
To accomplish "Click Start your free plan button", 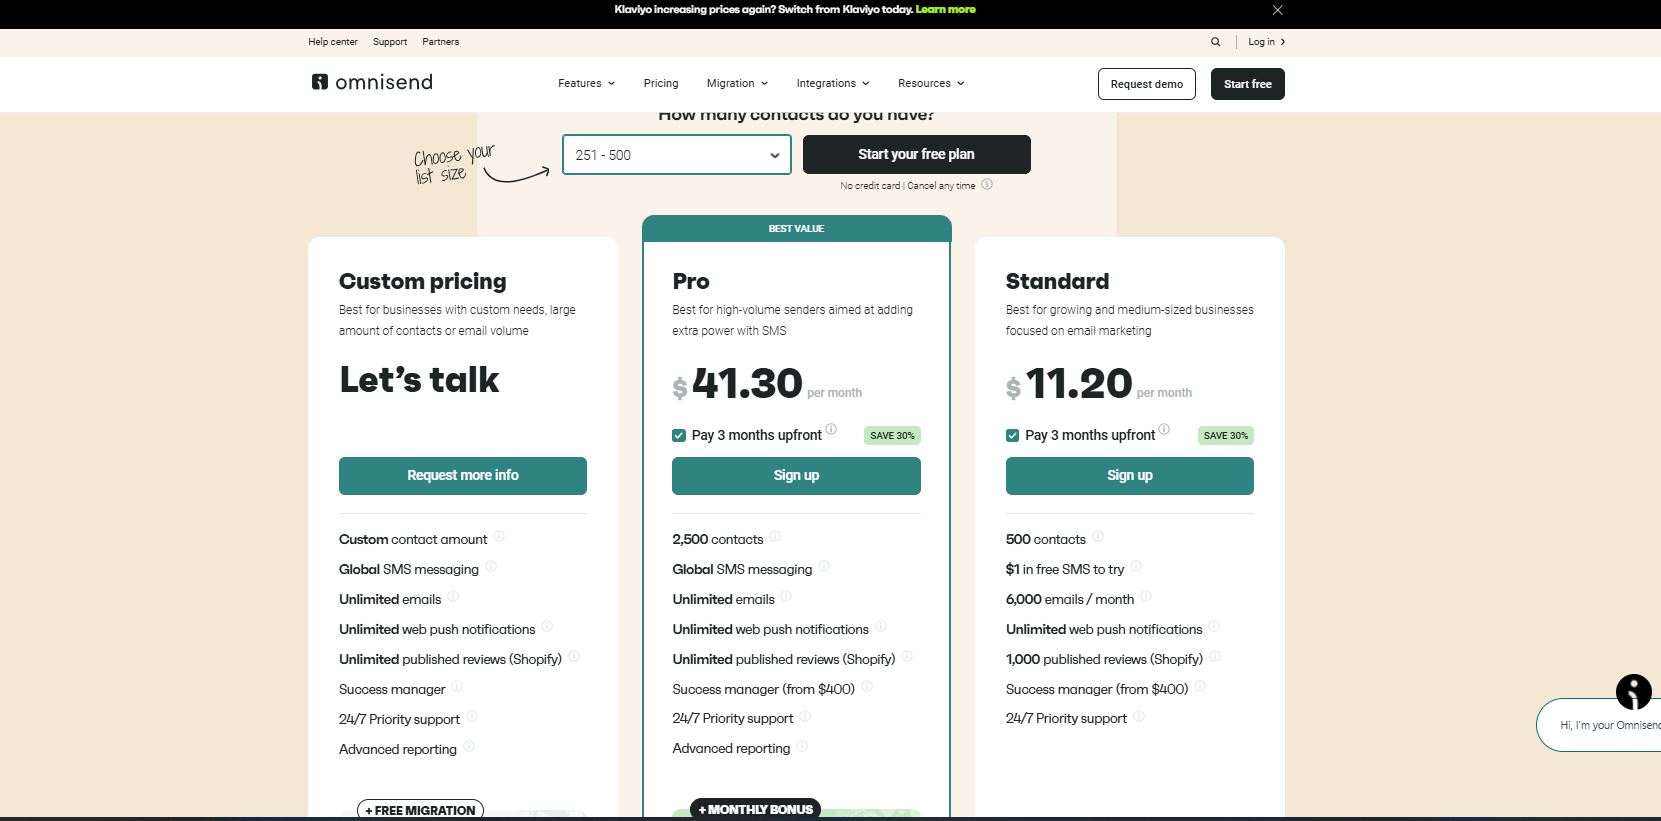I will [916, 154].
